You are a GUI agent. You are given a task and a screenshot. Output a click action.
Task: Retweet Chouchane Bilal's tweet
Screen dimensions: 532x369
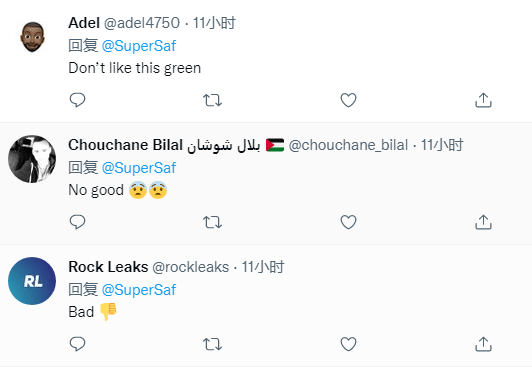[212, 222]
